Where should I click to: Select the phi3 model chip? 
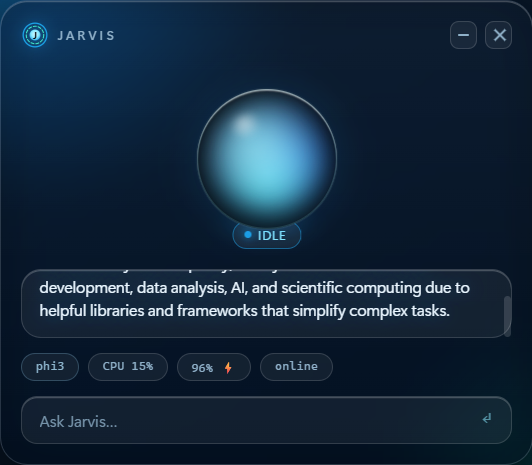tap(50, 367)
